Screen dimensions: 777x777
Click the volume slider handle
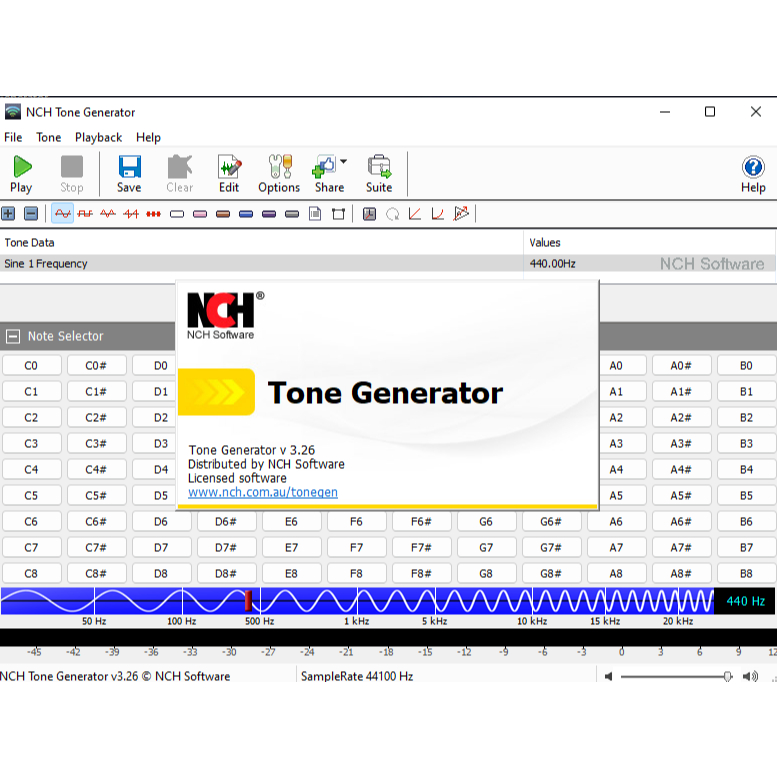pos(727,676)
